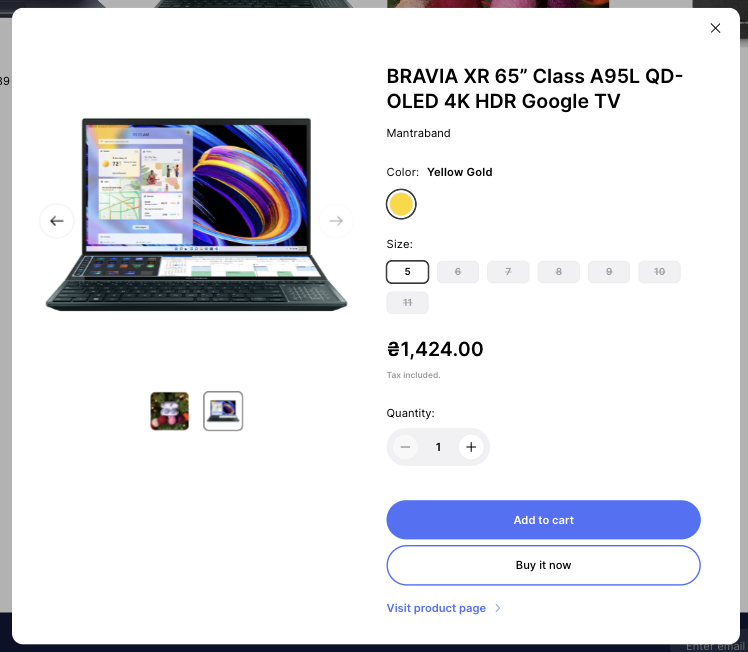This screenshot has height=652, width=748.
Task: View the laptop thumbnail image
Action: point(223,411)
